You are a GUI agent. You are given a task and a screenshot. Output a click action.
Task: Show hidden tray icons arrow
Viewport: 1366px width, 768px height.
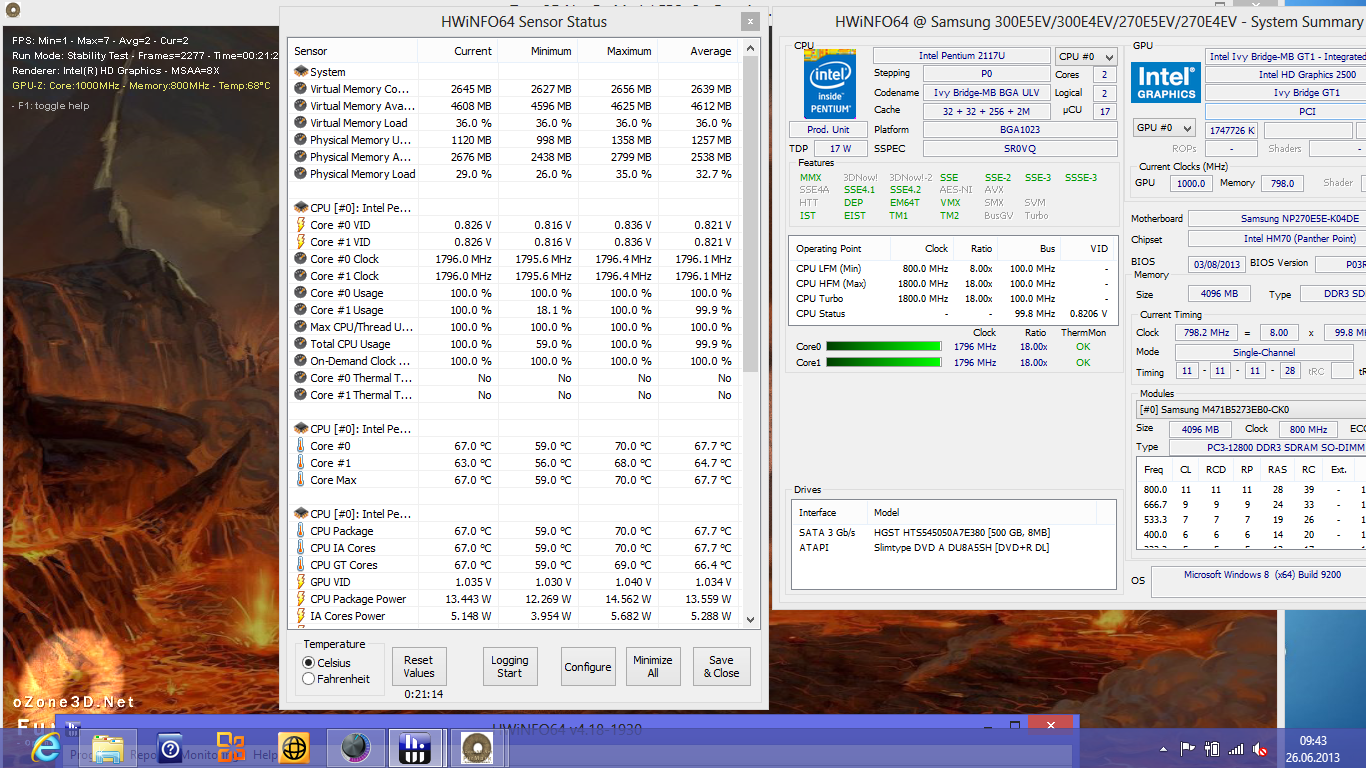click(x=1164, y=748)
